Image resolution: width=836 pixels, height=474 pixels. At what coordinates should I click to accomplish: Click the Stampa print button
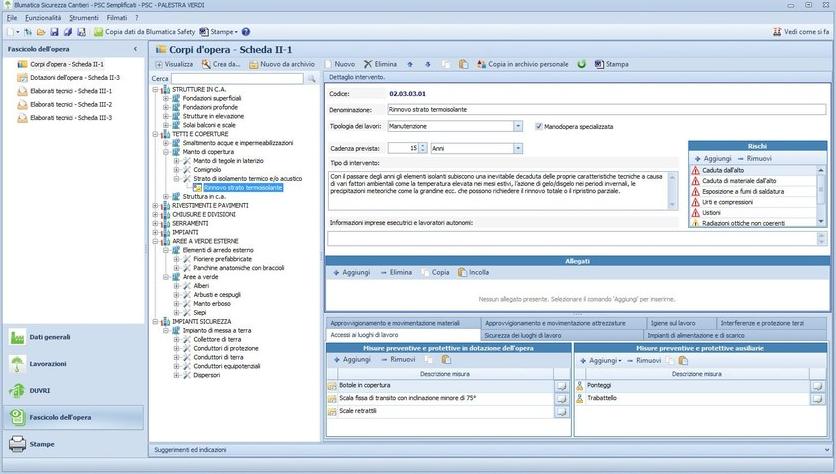612,64
